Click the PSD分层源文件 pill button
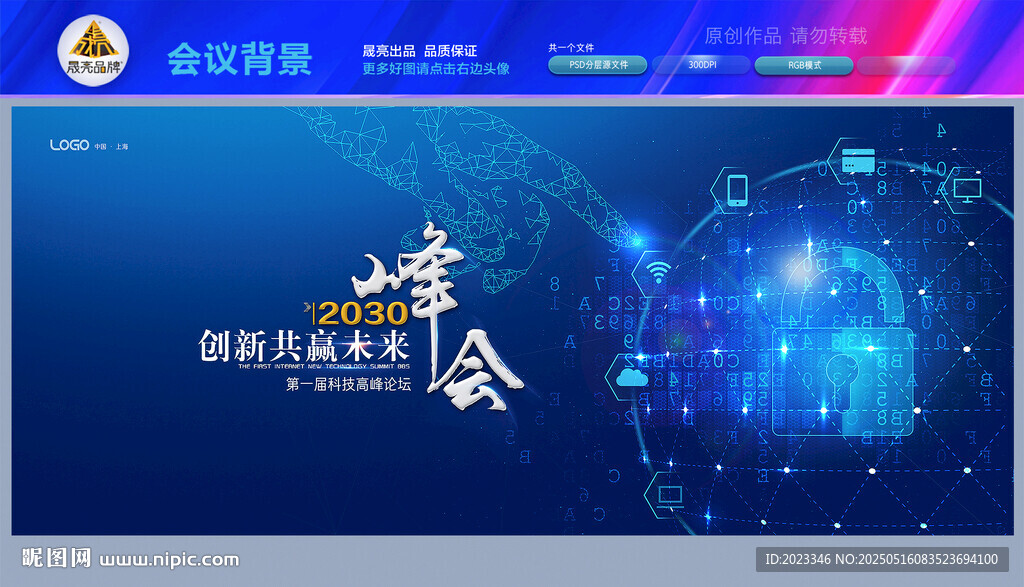This screenshot has width=1024, height=587. pyautogui.click(x=598, y=65)
